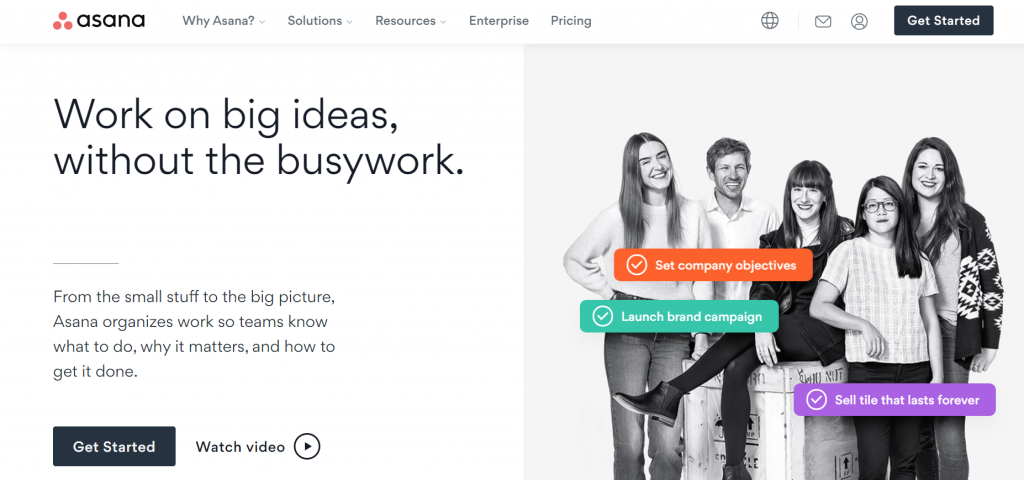This screenshot has height=480, width=1024.
Task: Click Get Started button below hero text
Action: pos(114,447)
